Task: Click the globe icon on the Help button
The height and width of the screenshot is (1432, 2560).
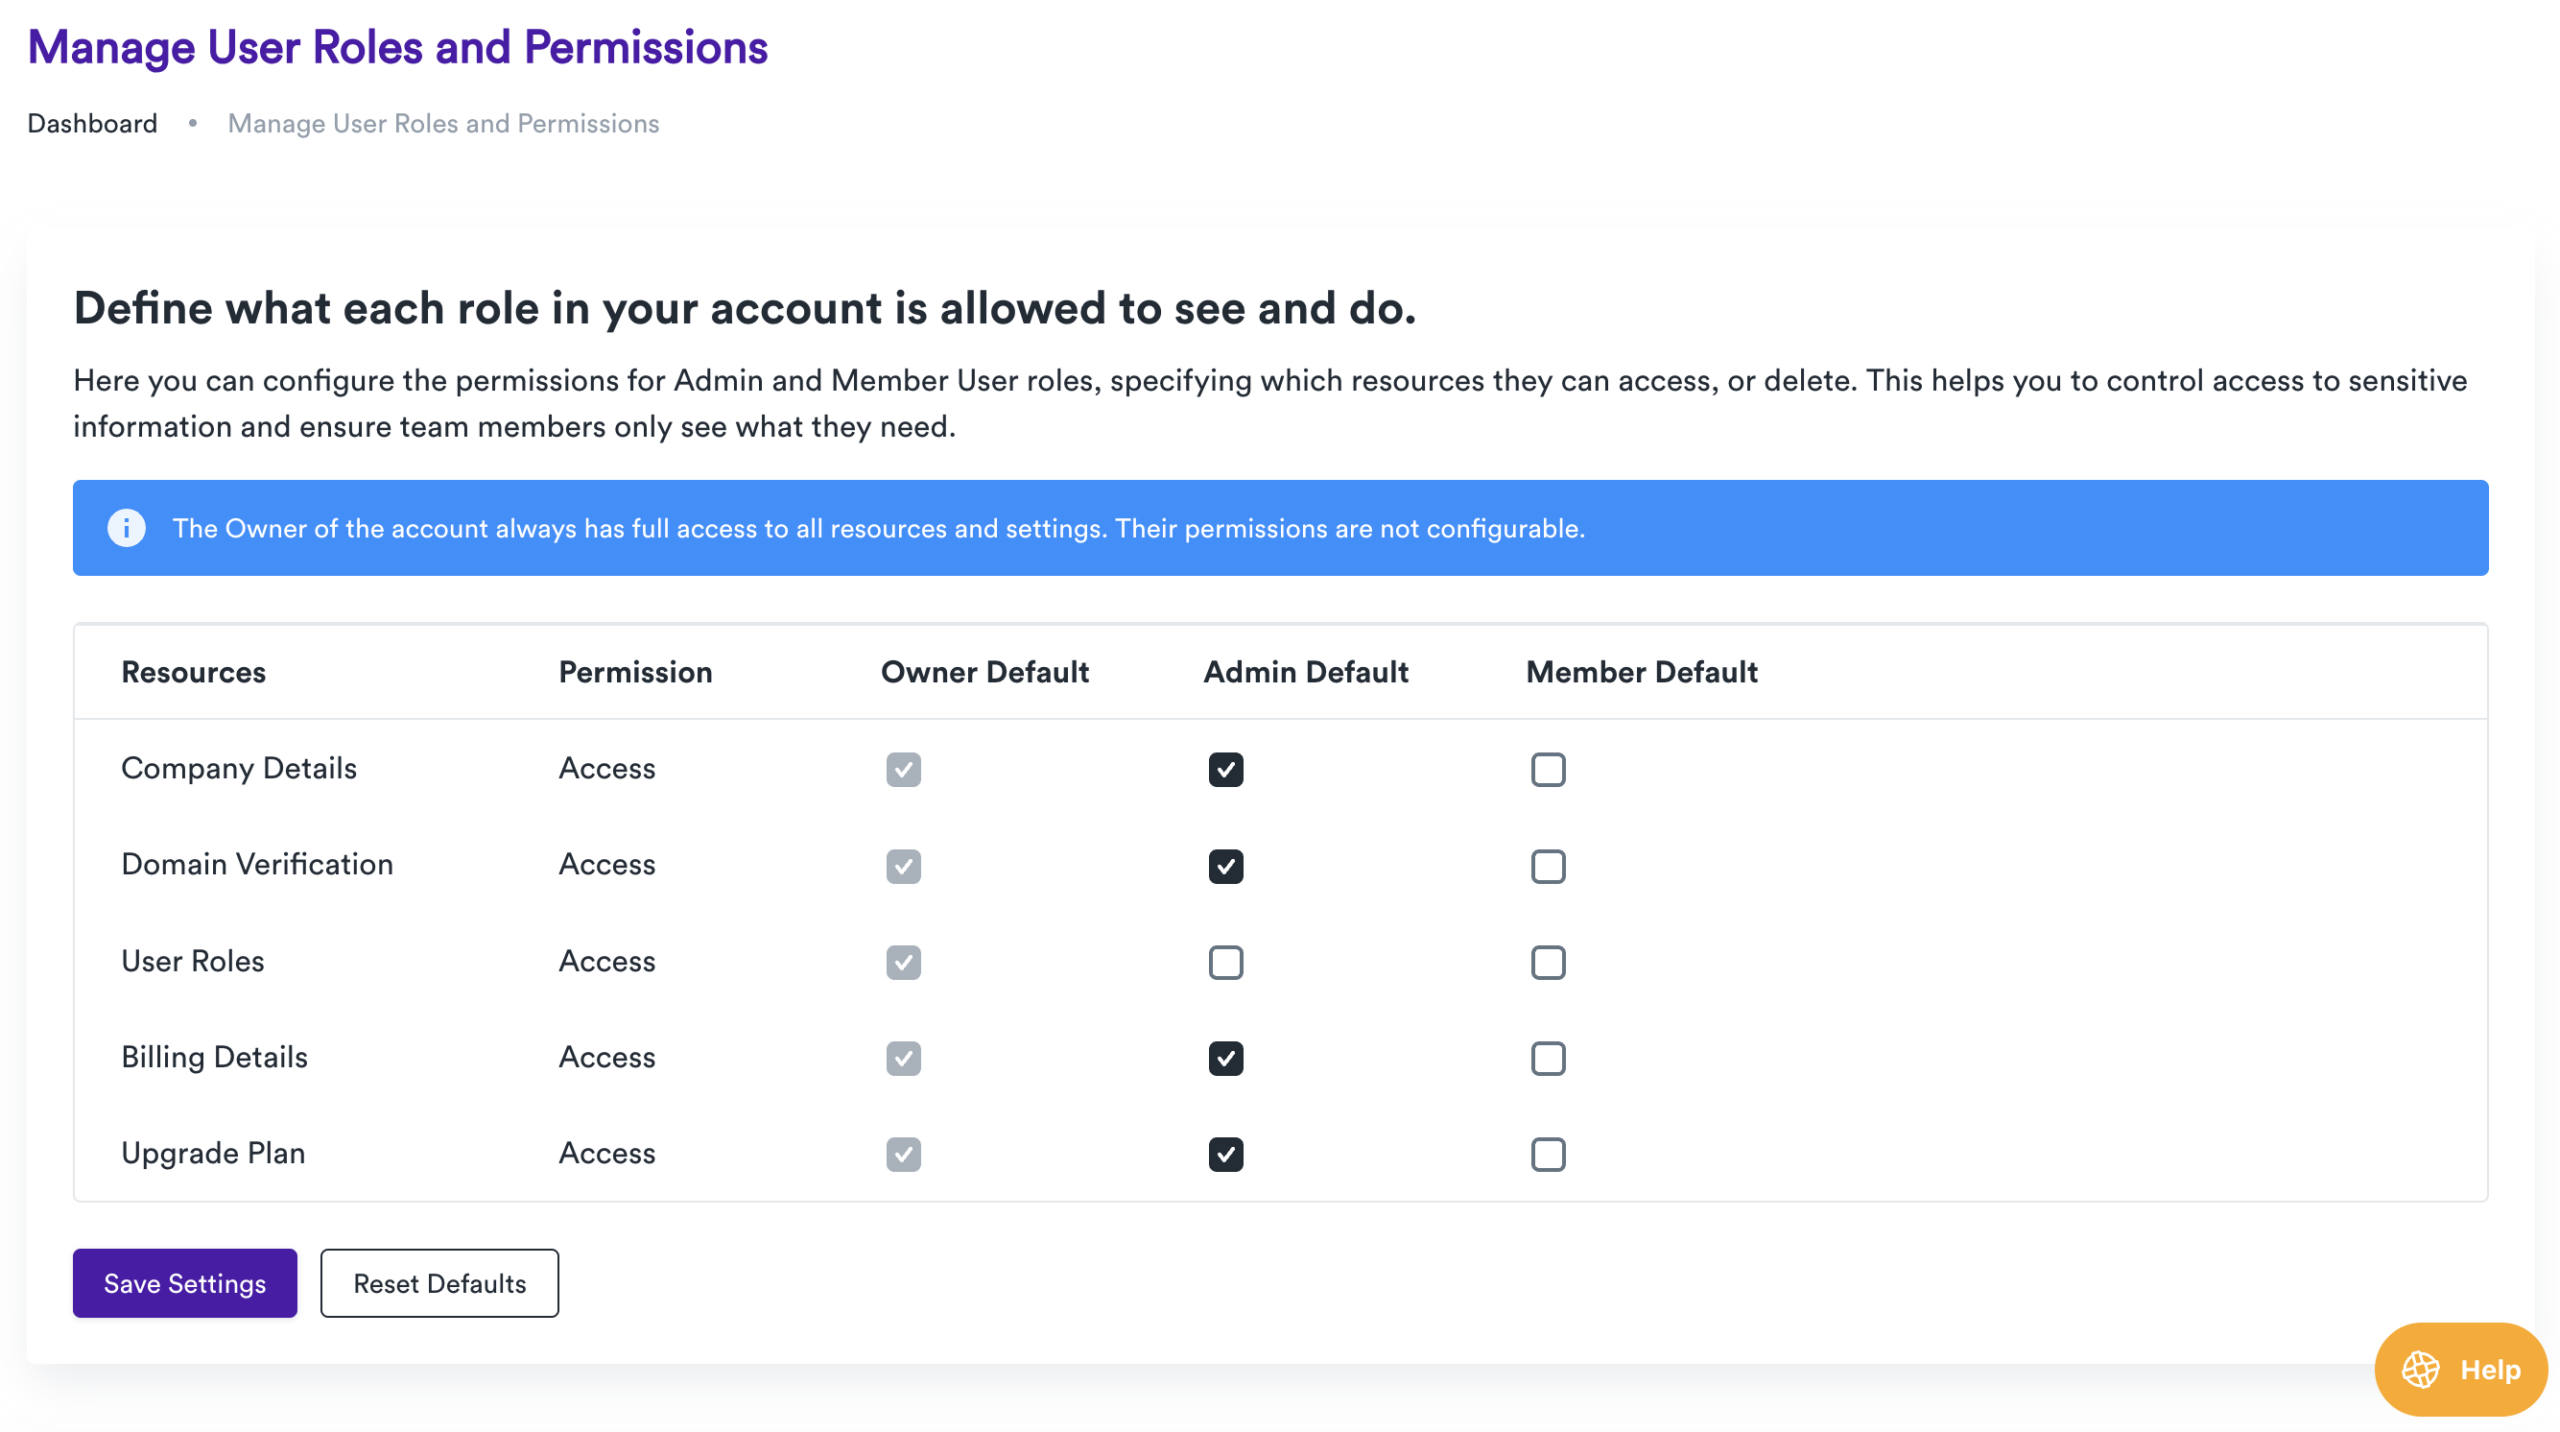Action: 2419,1370
